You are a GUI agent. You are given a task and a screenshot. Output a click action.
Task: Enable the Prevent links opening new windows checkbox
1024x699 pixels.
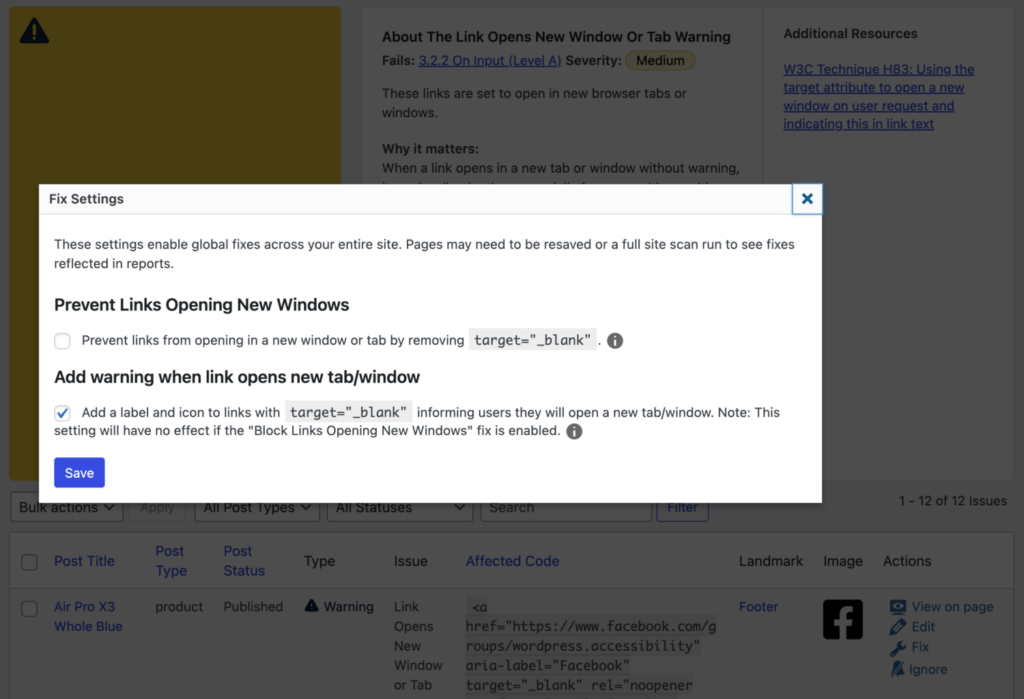tap(62, 340)
